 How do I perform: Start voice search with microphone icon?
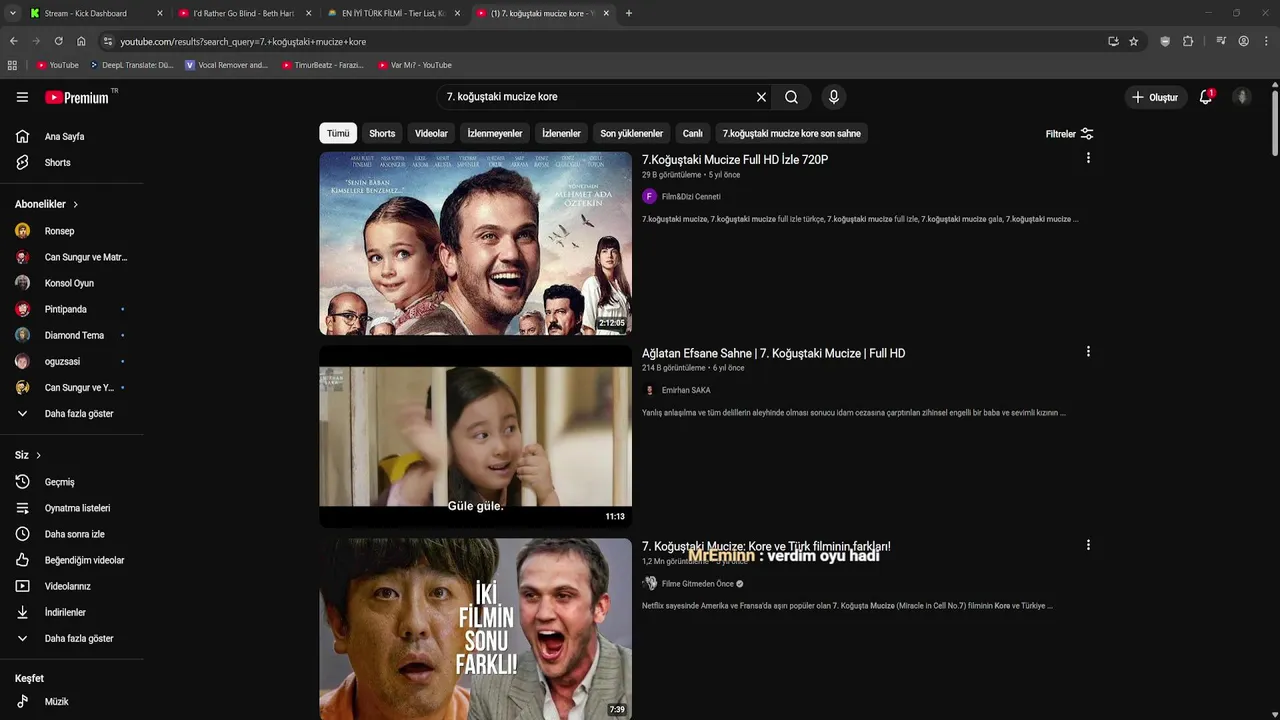(x=834, y=97)
